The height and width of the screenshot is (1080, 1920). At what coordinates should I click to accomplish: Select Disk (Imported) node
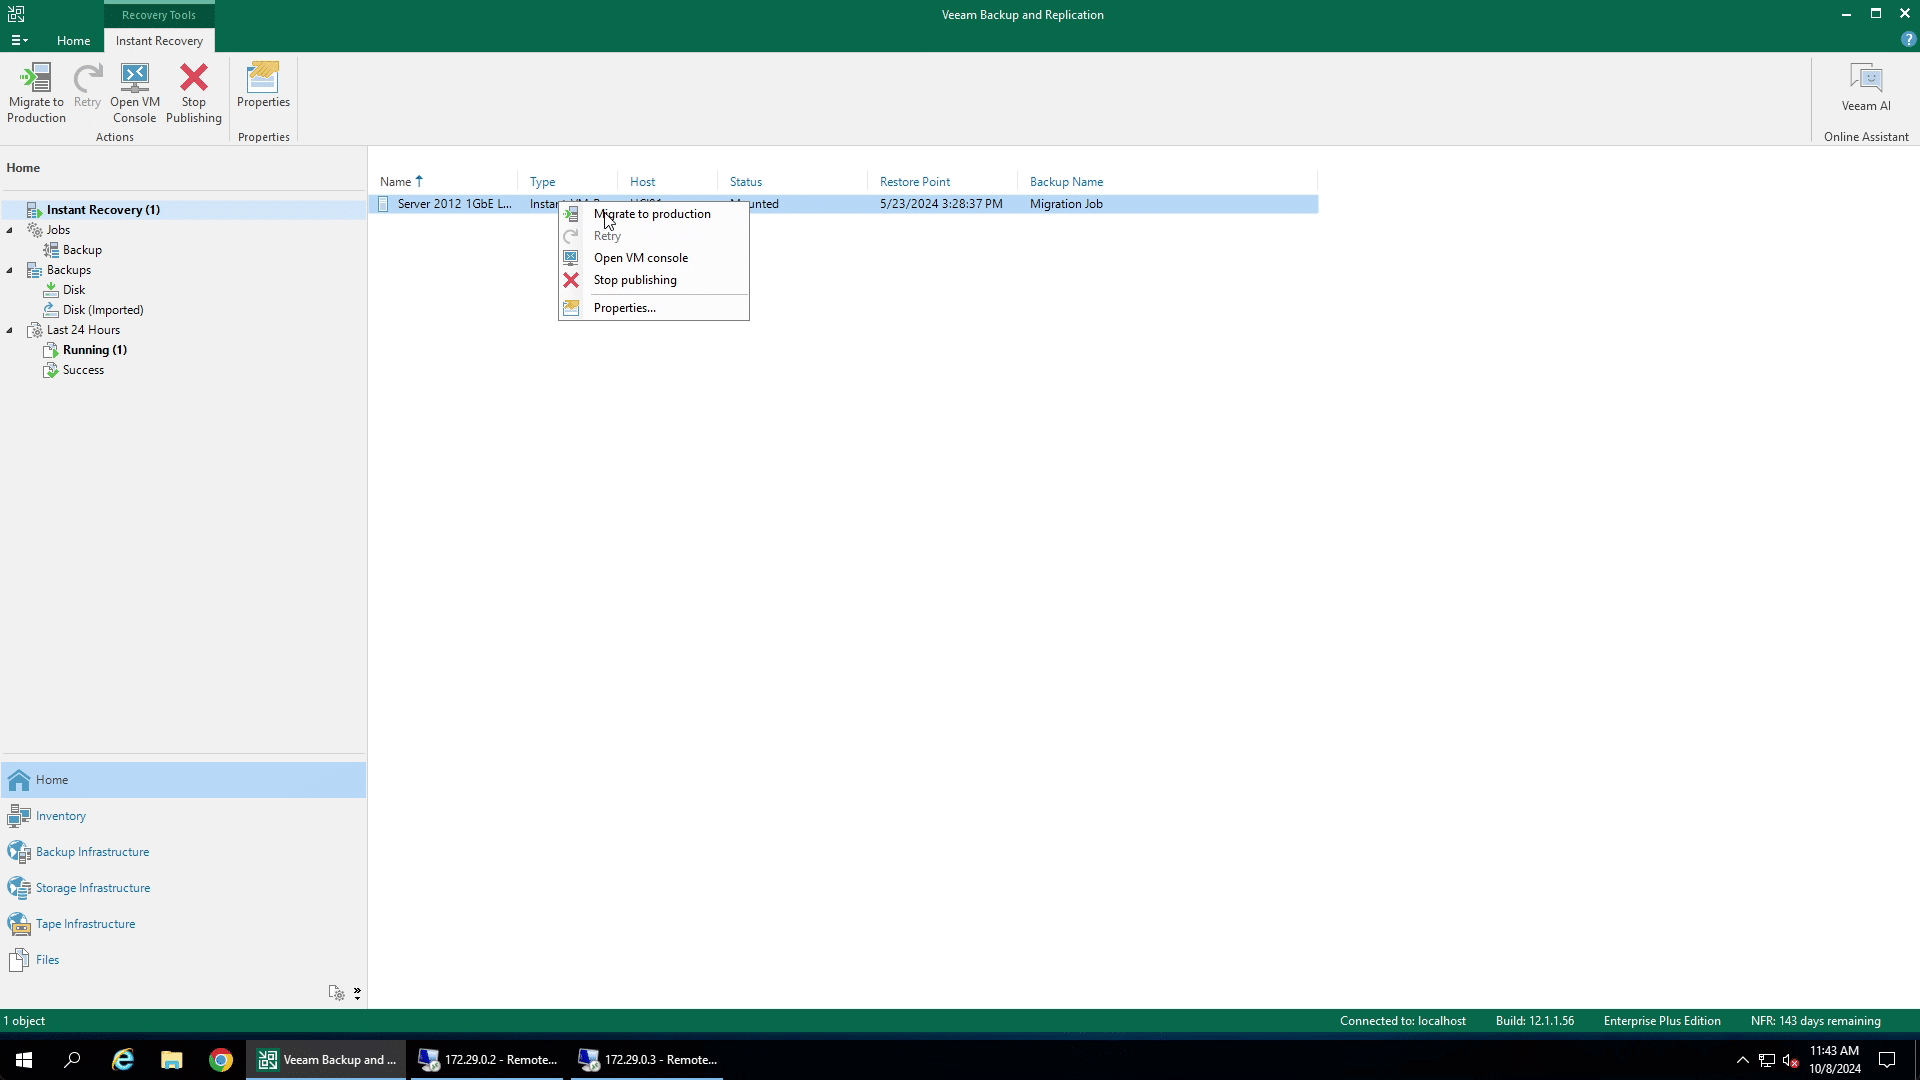pyautogui.click(x=102, y=310)
